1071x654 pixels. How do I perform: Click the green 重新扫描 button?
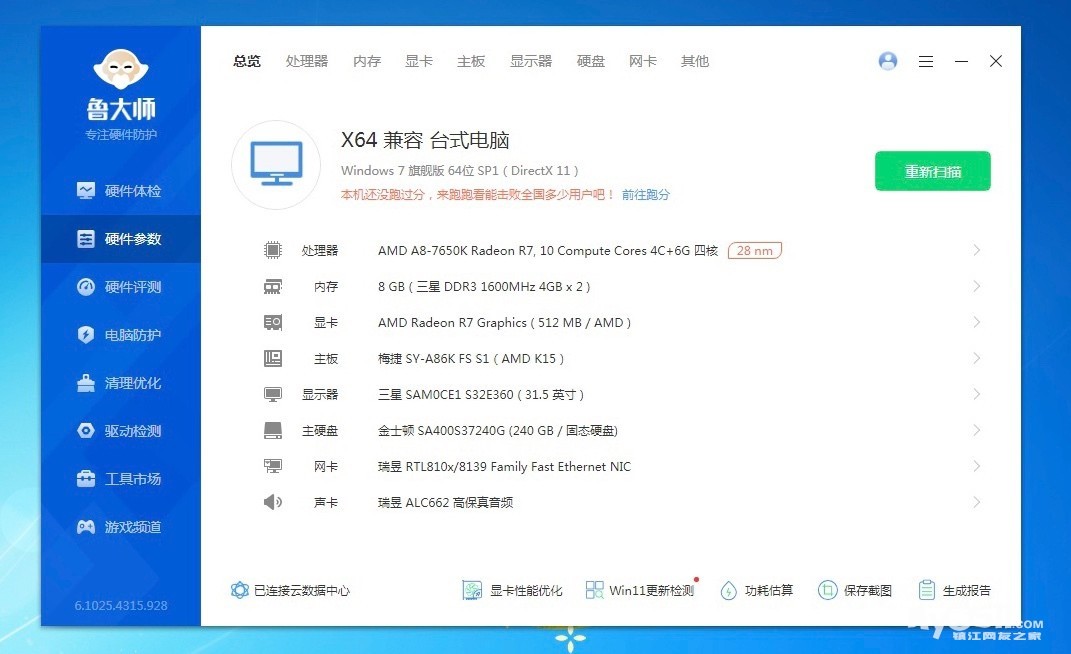click(x=932, y=171)
